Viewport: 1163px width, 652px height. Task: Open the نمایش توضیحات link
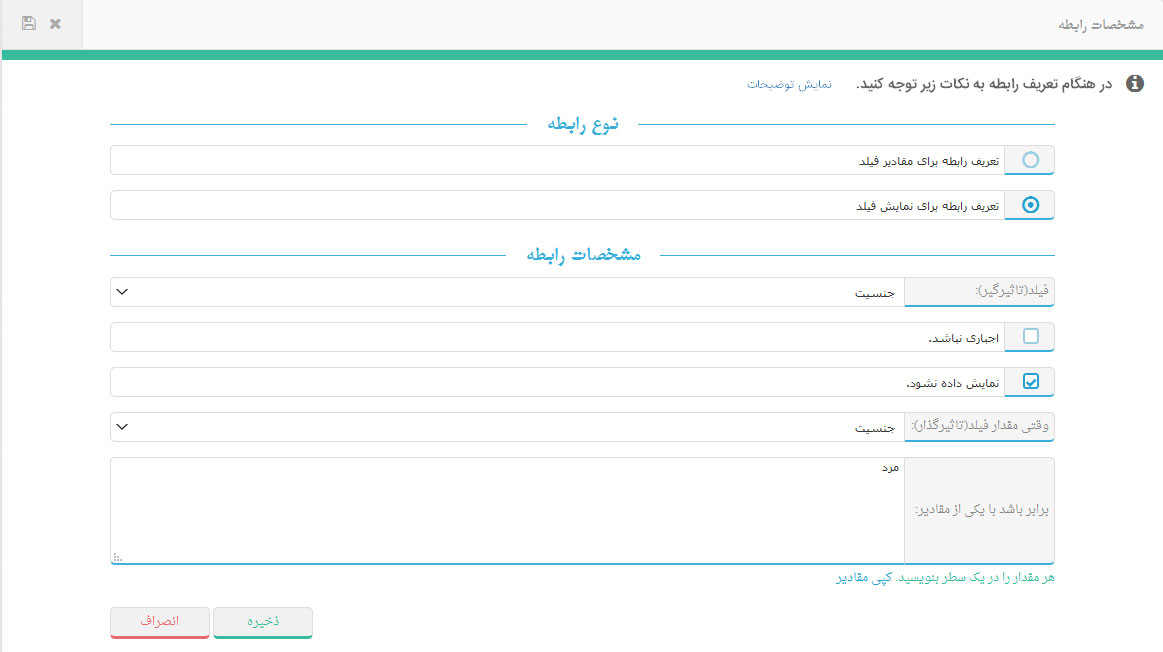[x=789, y=85]
